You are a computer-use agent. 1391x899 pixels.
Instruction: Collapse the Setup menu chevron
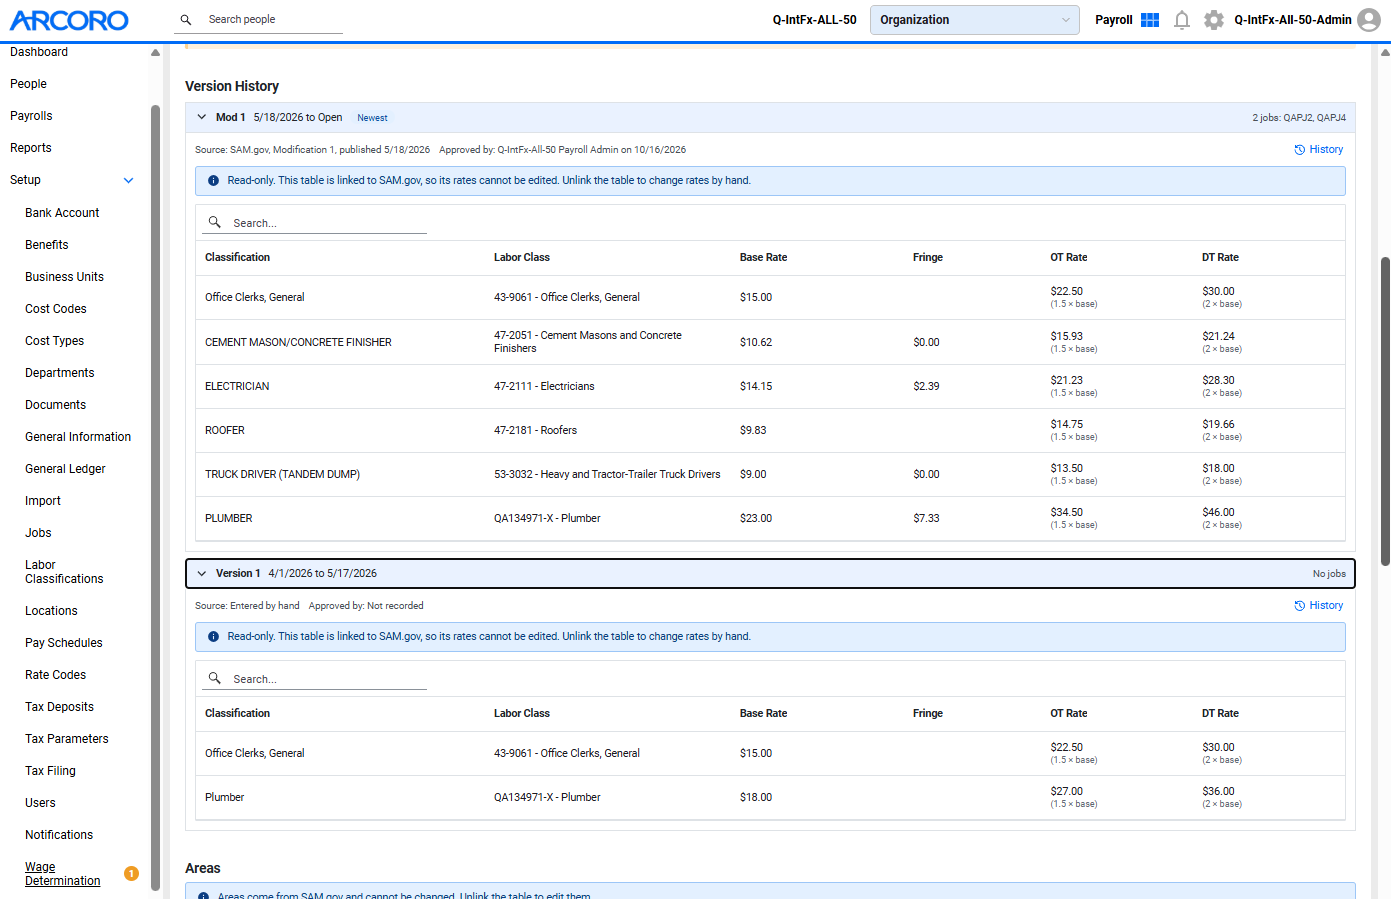[128, 180]
